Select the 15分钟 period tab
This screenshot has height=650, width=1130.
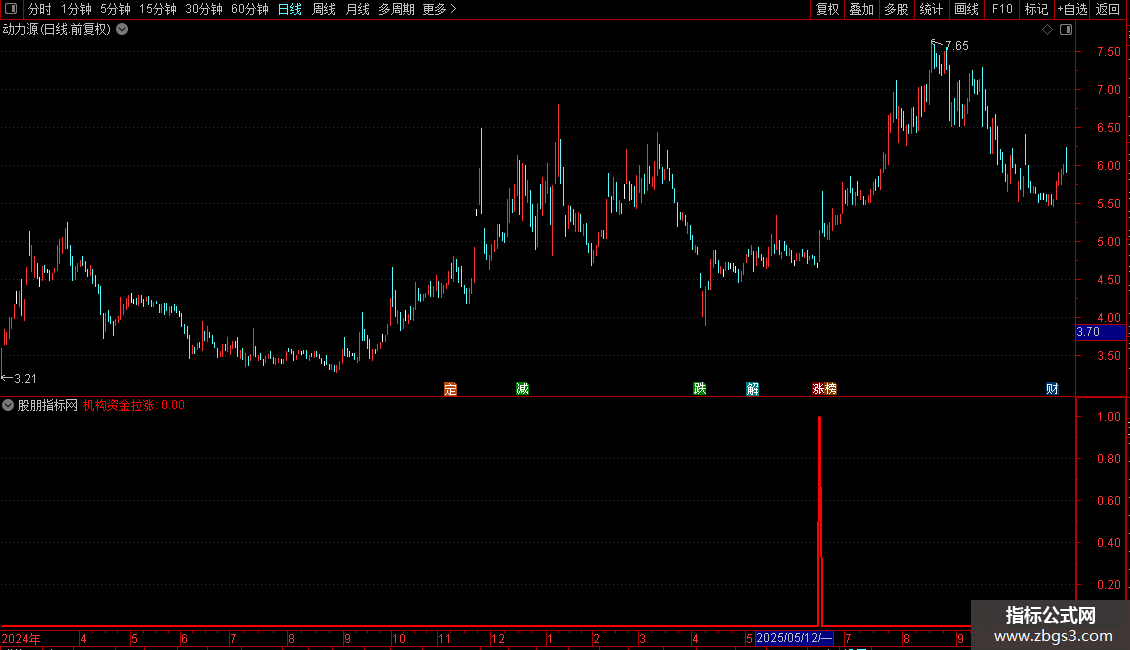click(158, 9)
